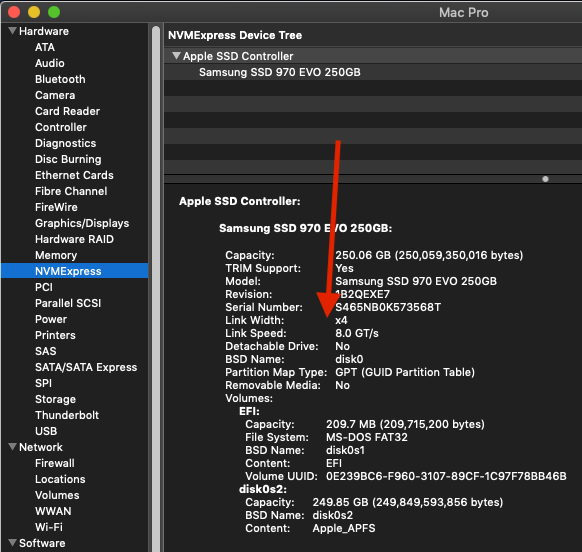Click the serial number S465NB0K573568T
Screen dimensions: 582x552
[388, 307]
